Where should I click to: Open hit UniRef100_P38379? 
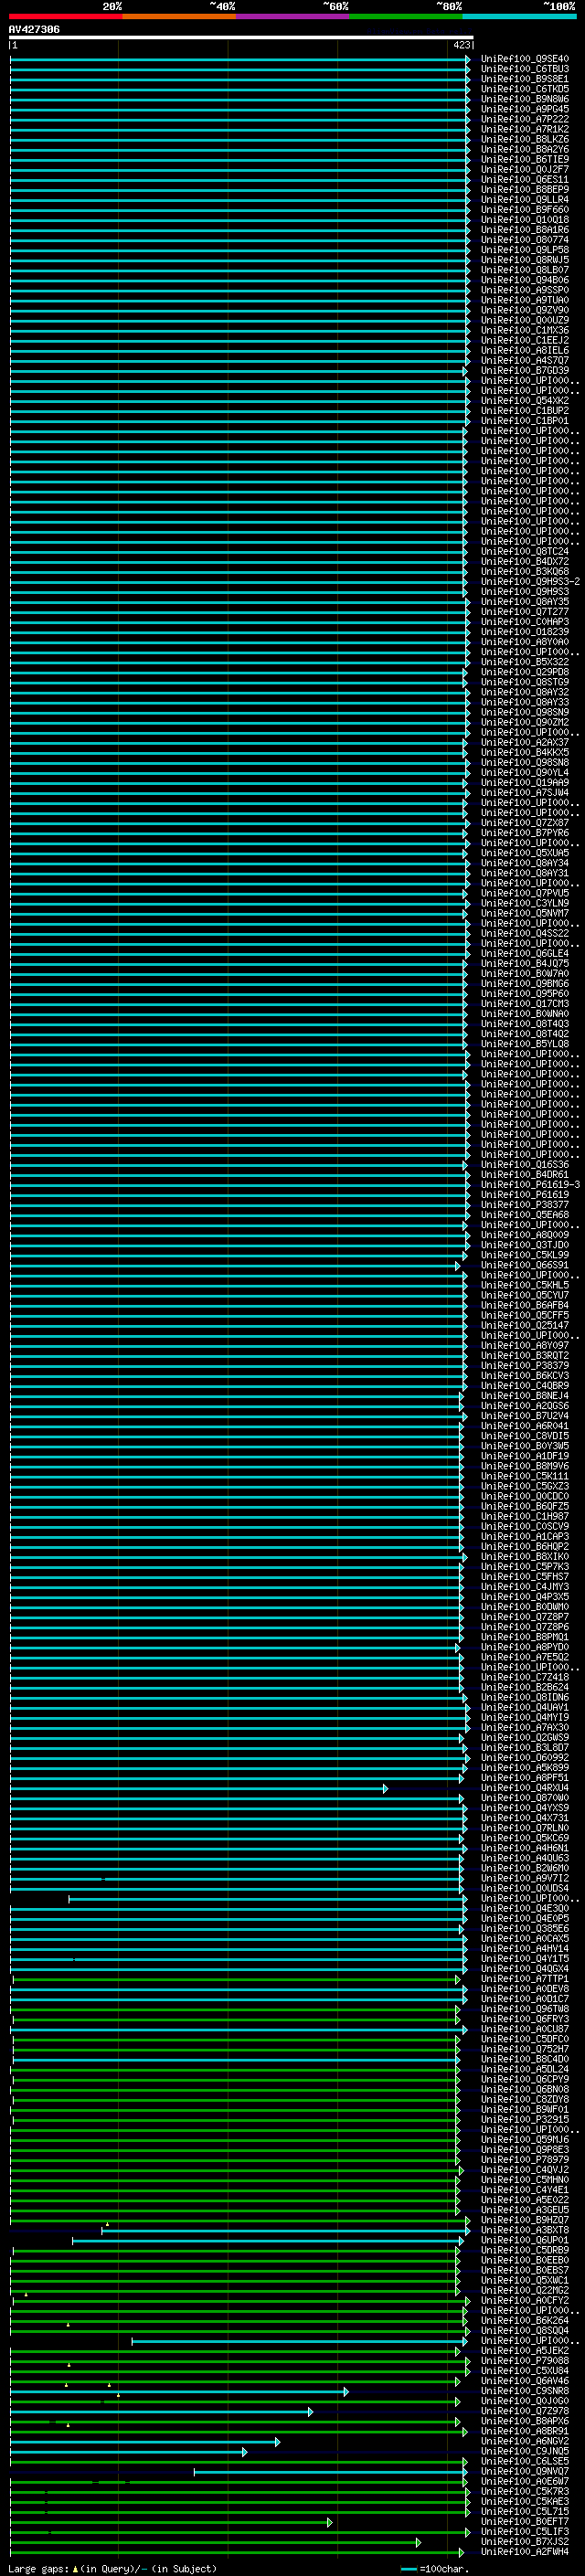525,1365
